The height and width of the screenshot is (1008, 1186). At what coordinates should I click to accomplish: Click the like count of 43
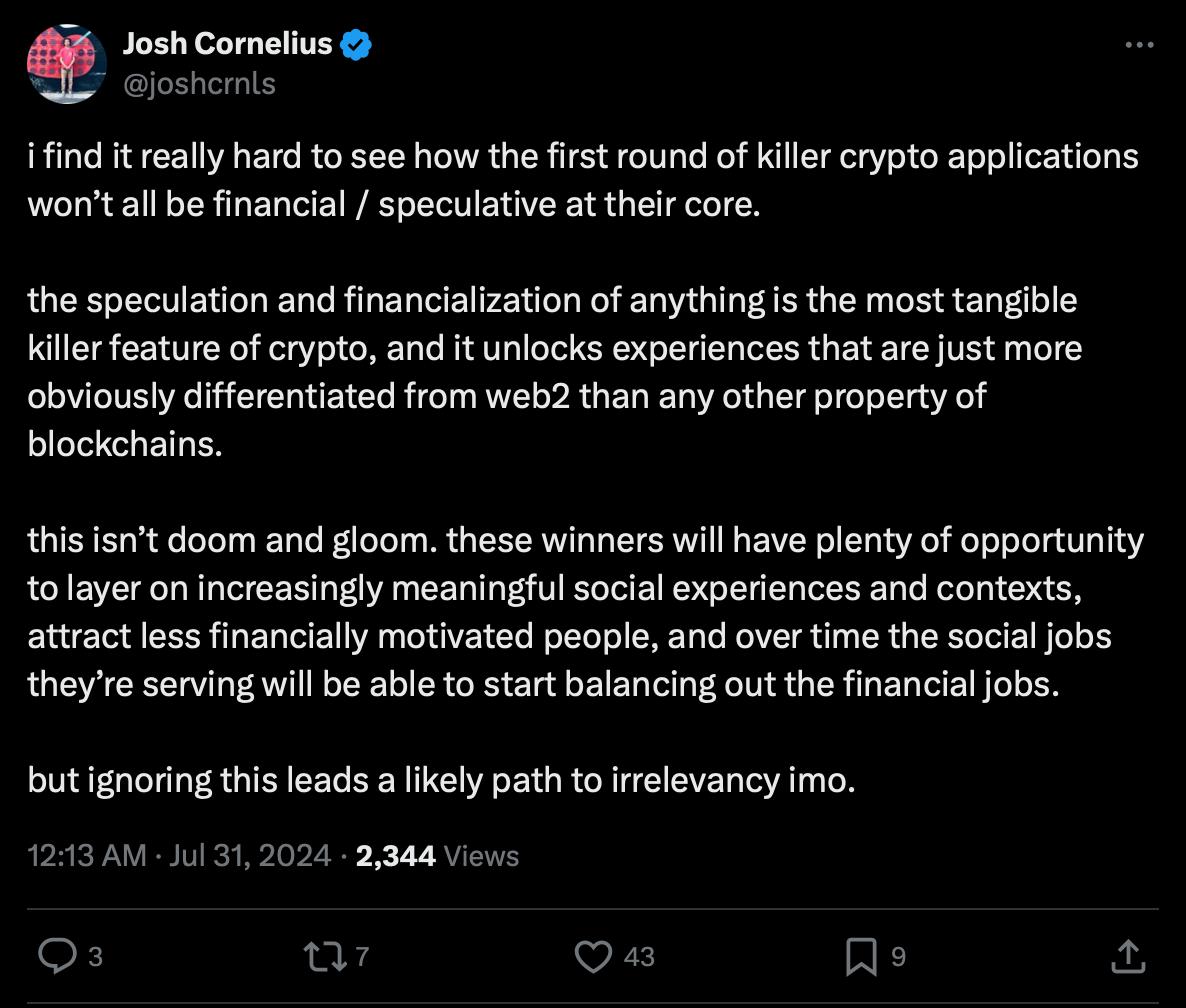coord(639,957)
